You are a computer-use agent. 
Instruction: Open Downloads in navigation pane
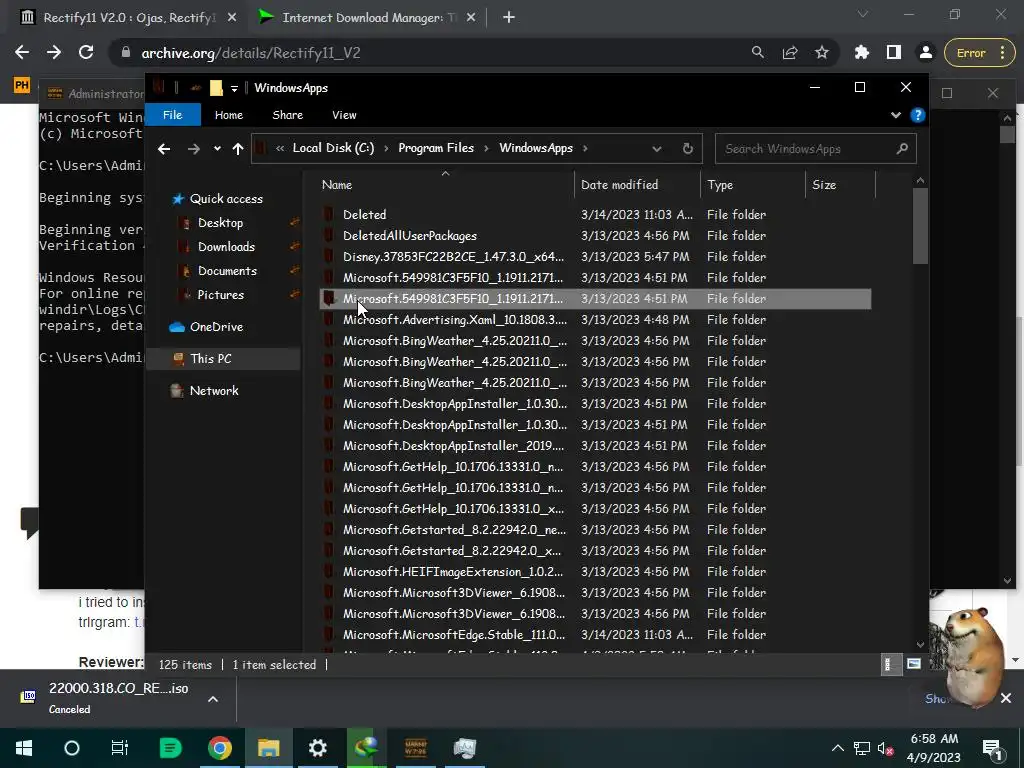226,247
